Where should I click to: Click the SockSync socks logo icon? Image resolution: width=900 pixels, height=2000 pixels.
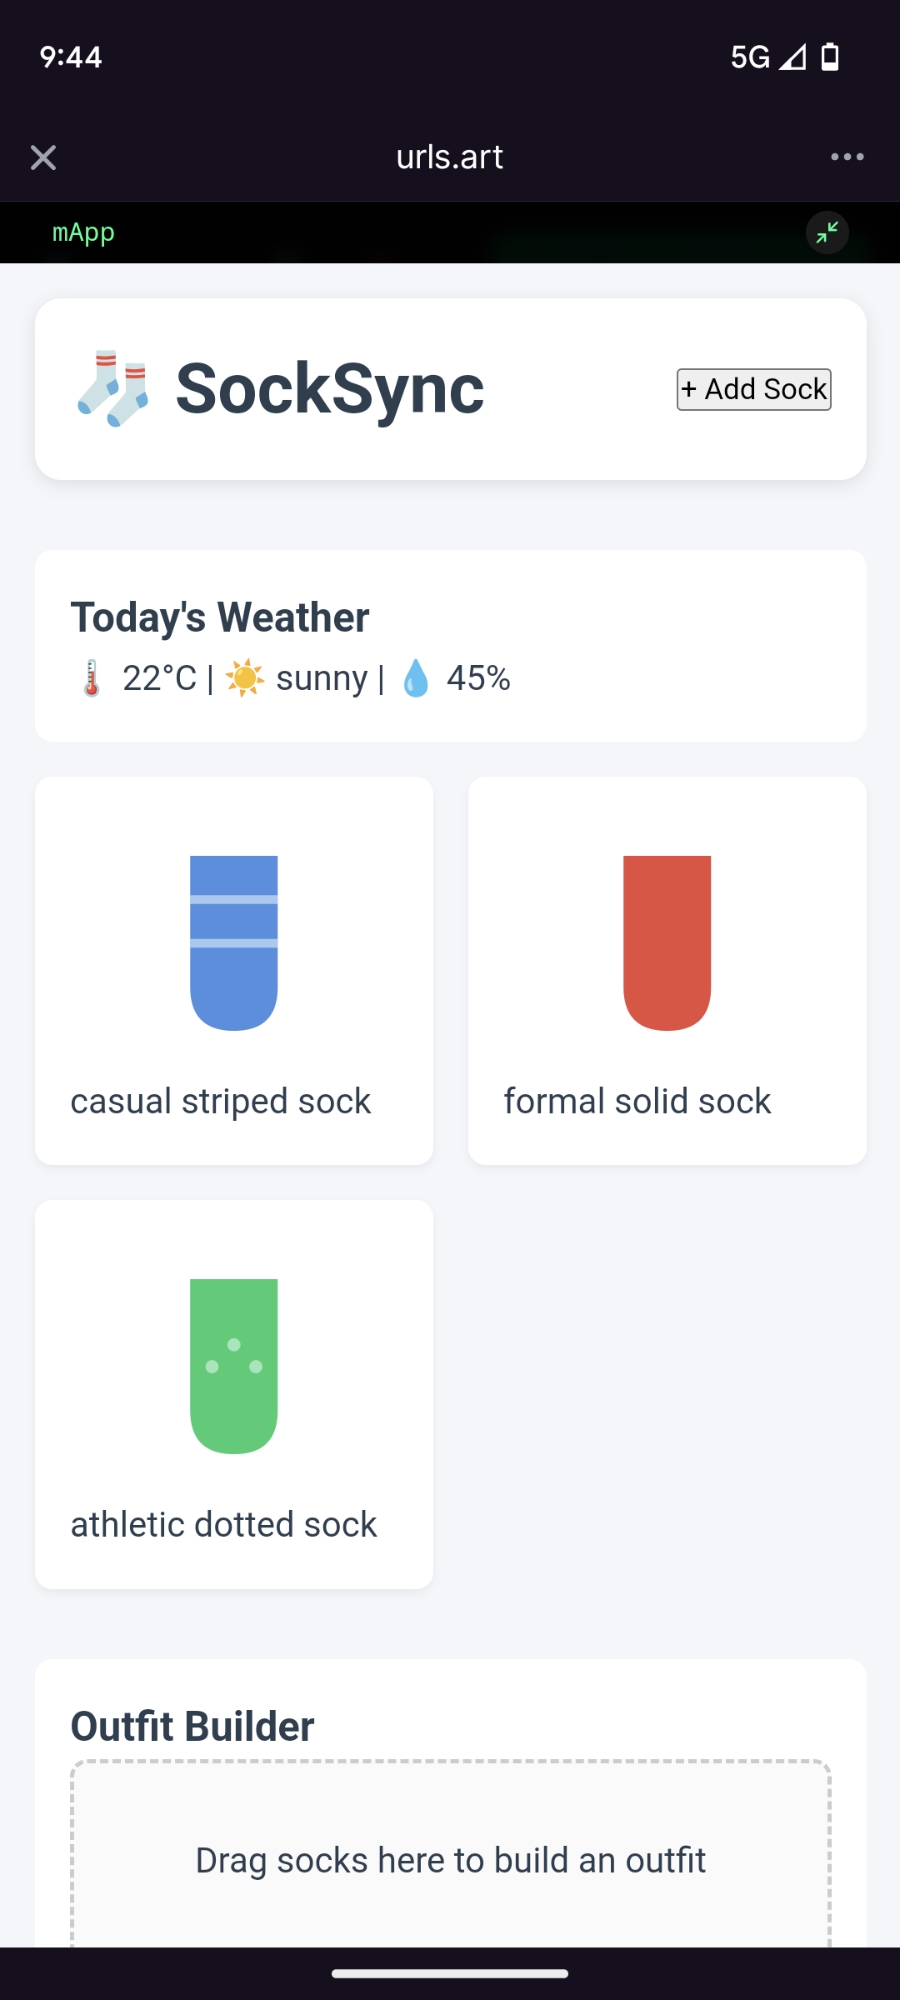pos(113,389)
